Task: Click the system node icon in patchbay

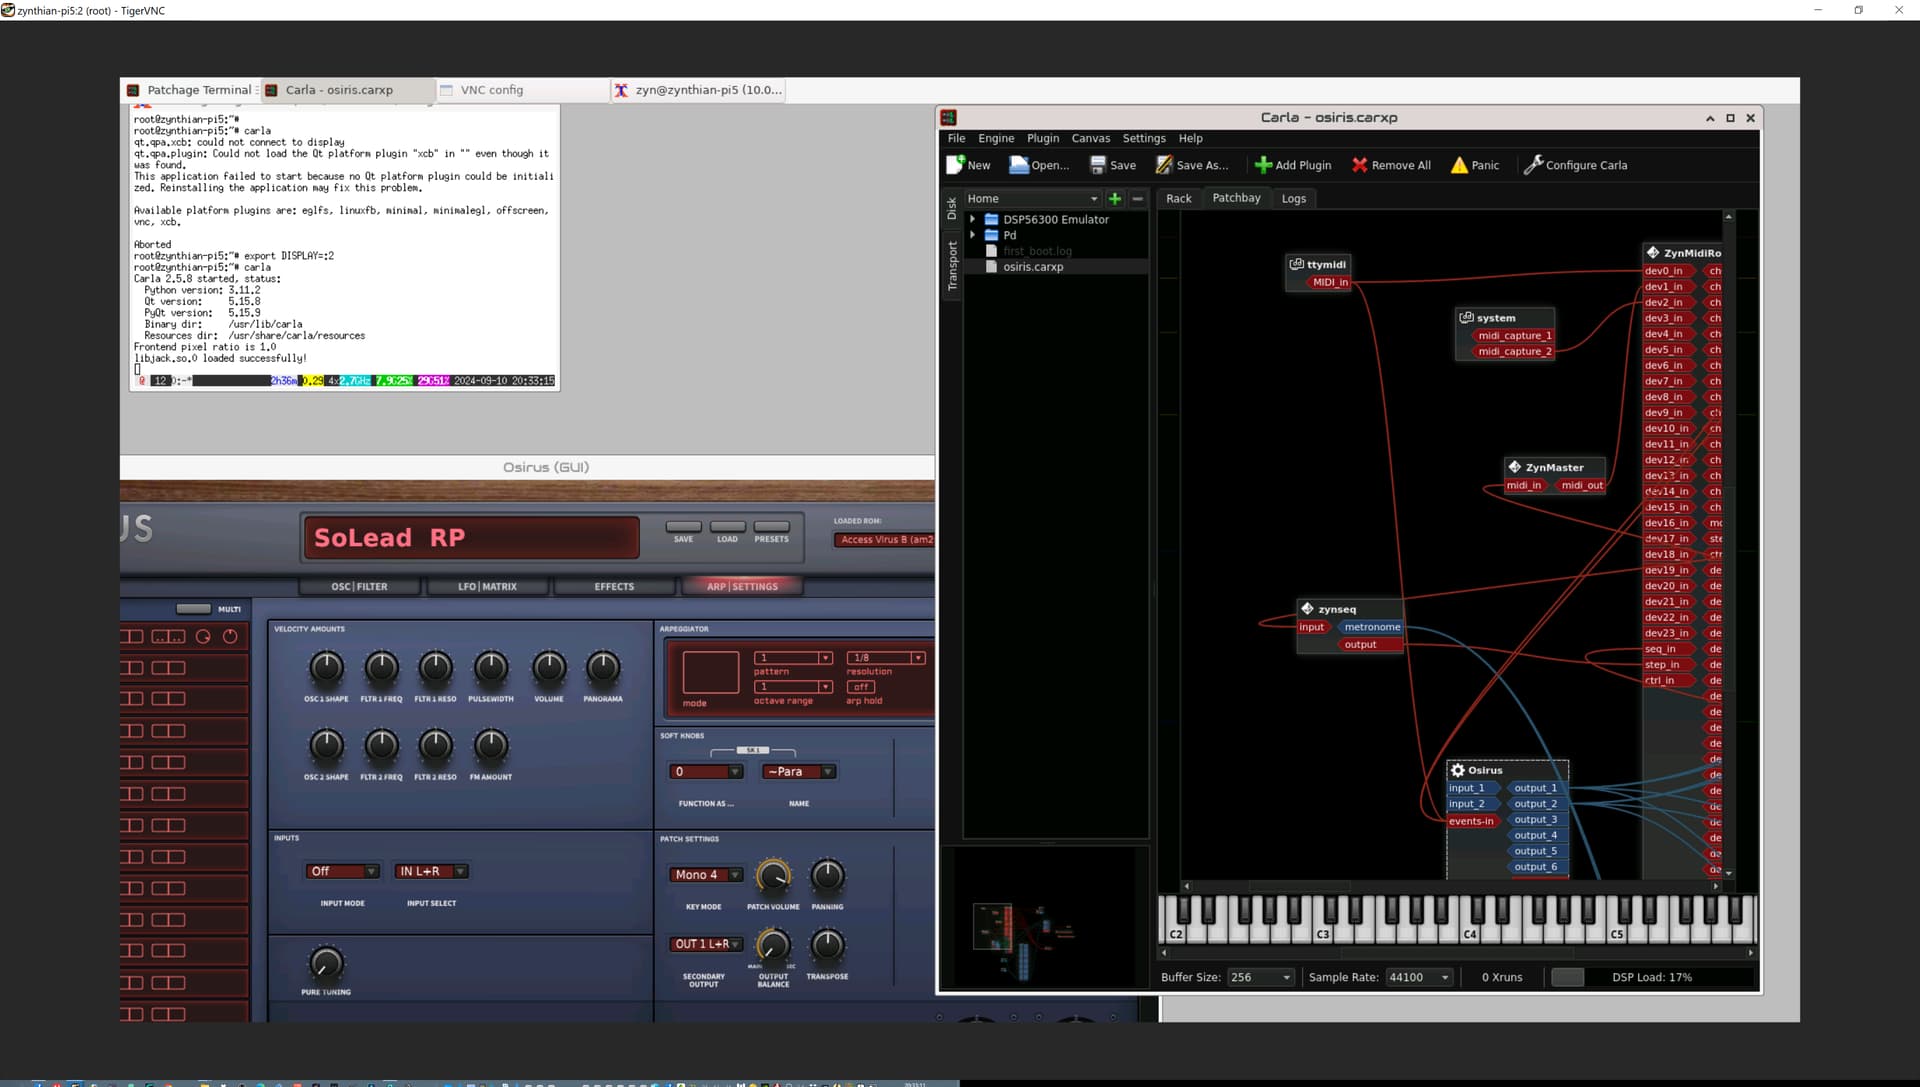Action: pos(1466,317)
